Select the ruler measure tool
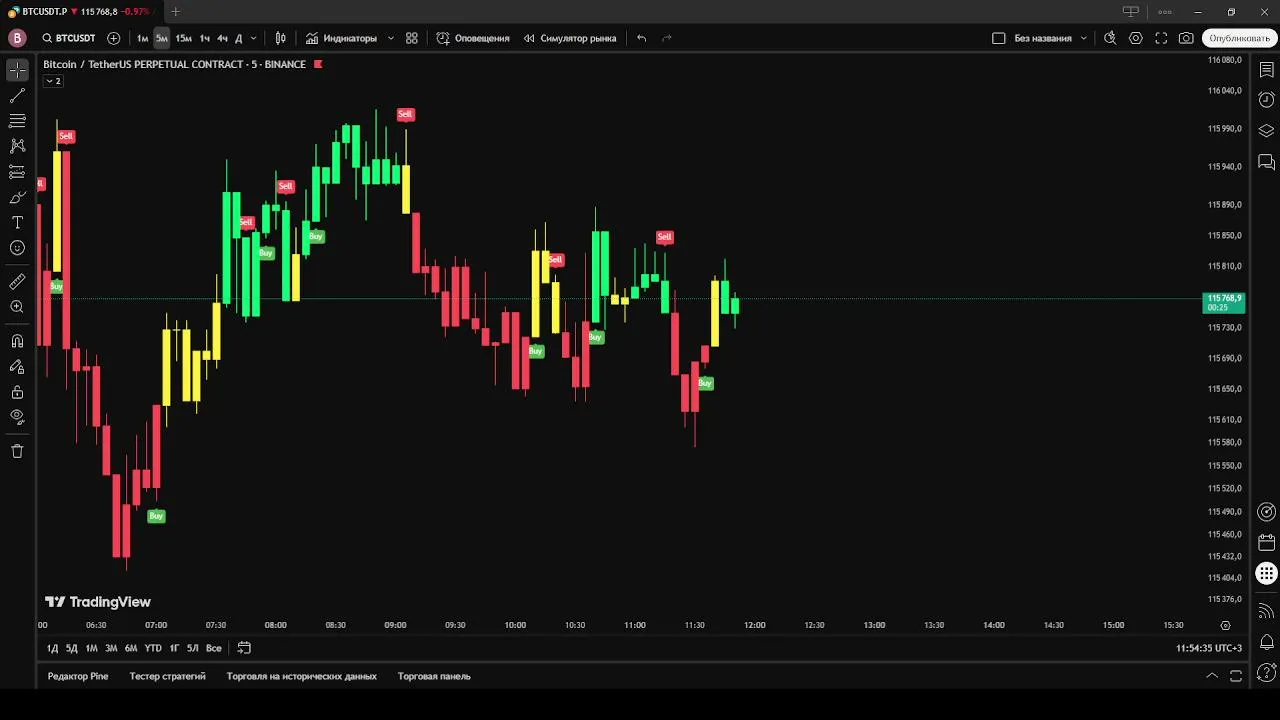 (17, 282)
